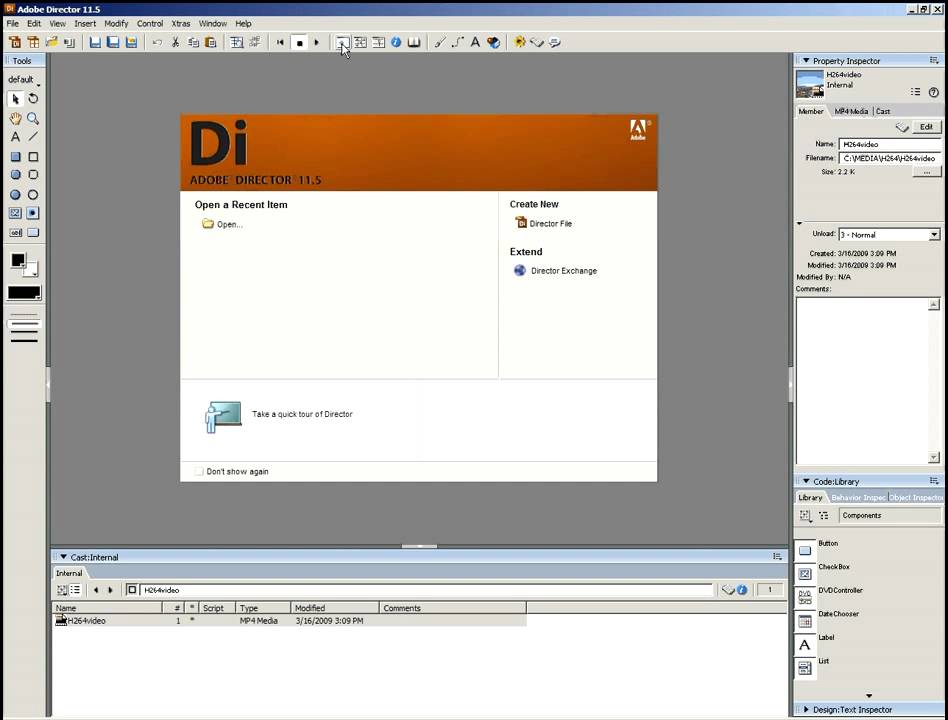Screen dimensions: 948x720
Task: Click Open... under Open a Recent Item
Action: point(222,224)
